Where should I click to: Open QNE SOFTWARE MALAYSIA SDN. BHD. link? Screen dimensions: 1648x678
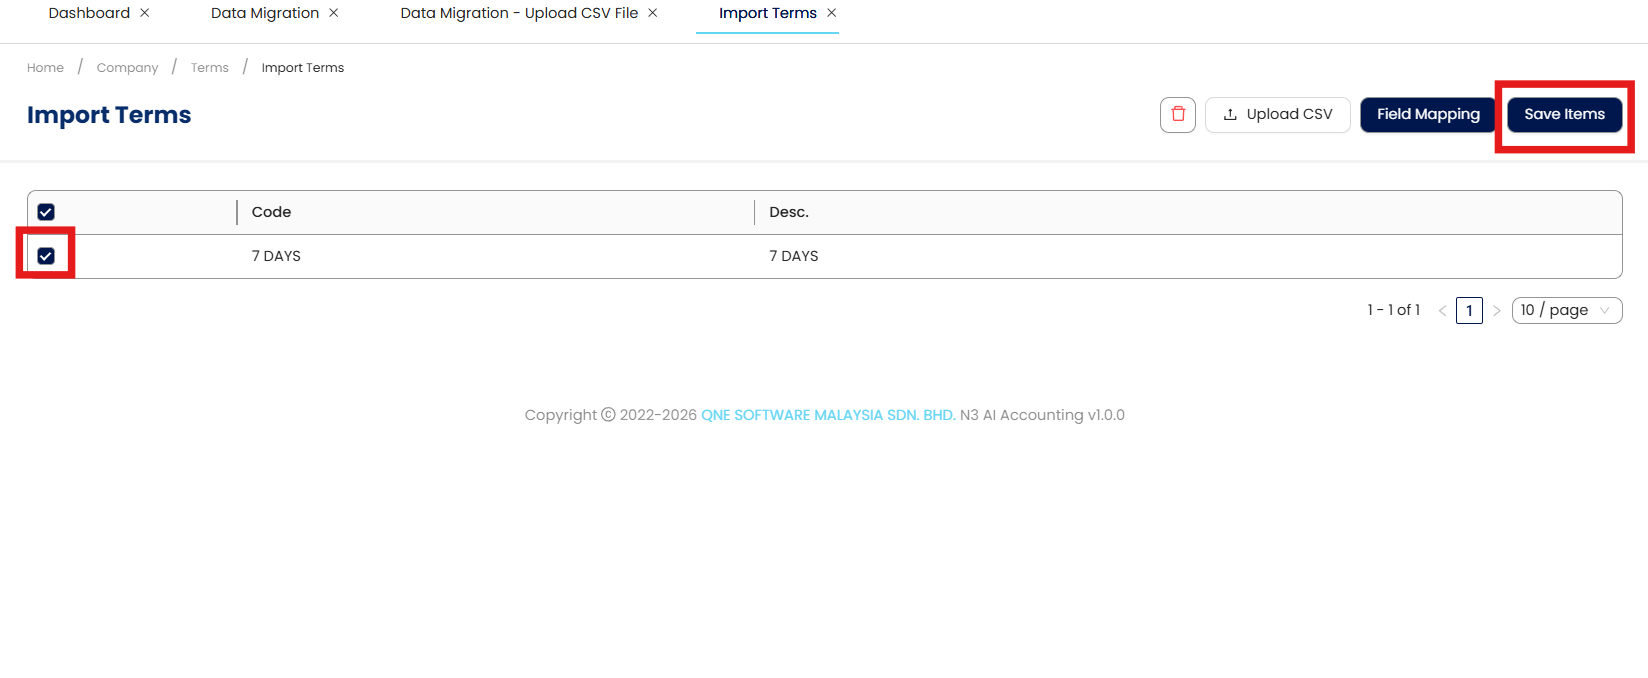pos(829,415)
